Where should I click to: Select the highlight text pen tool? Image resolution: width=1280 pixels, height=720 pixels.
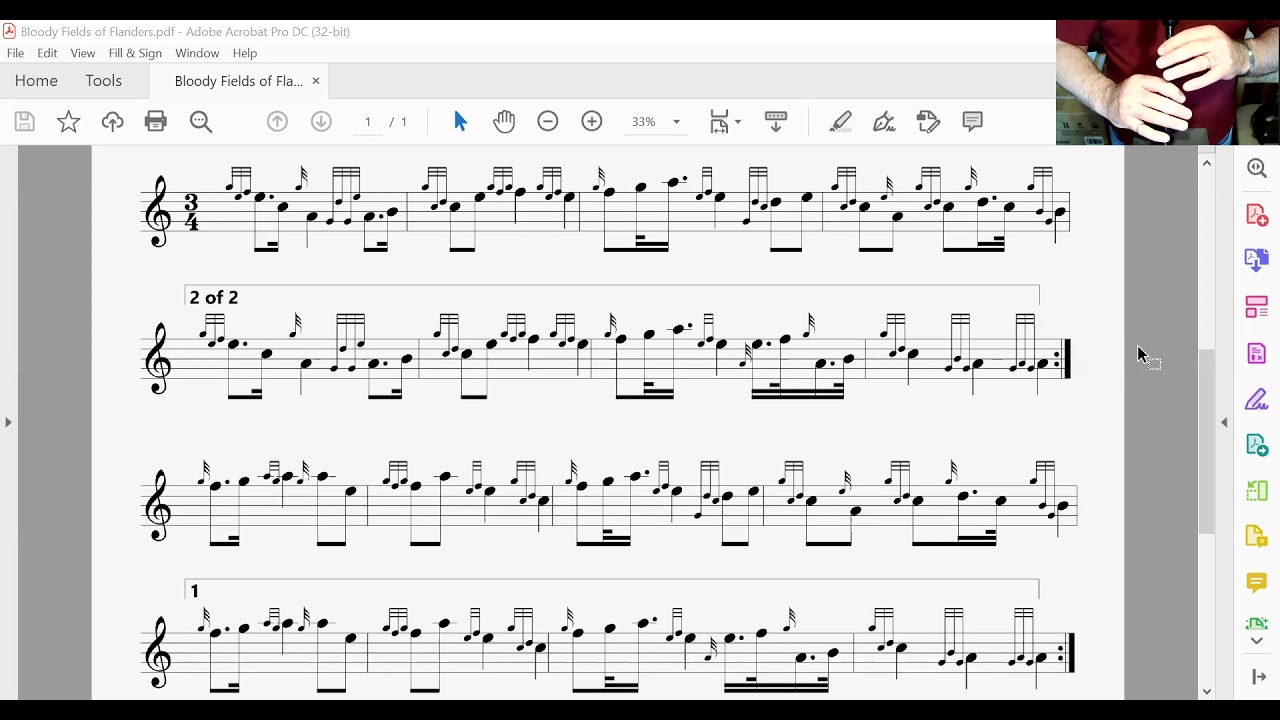click(x=841, y=121)
